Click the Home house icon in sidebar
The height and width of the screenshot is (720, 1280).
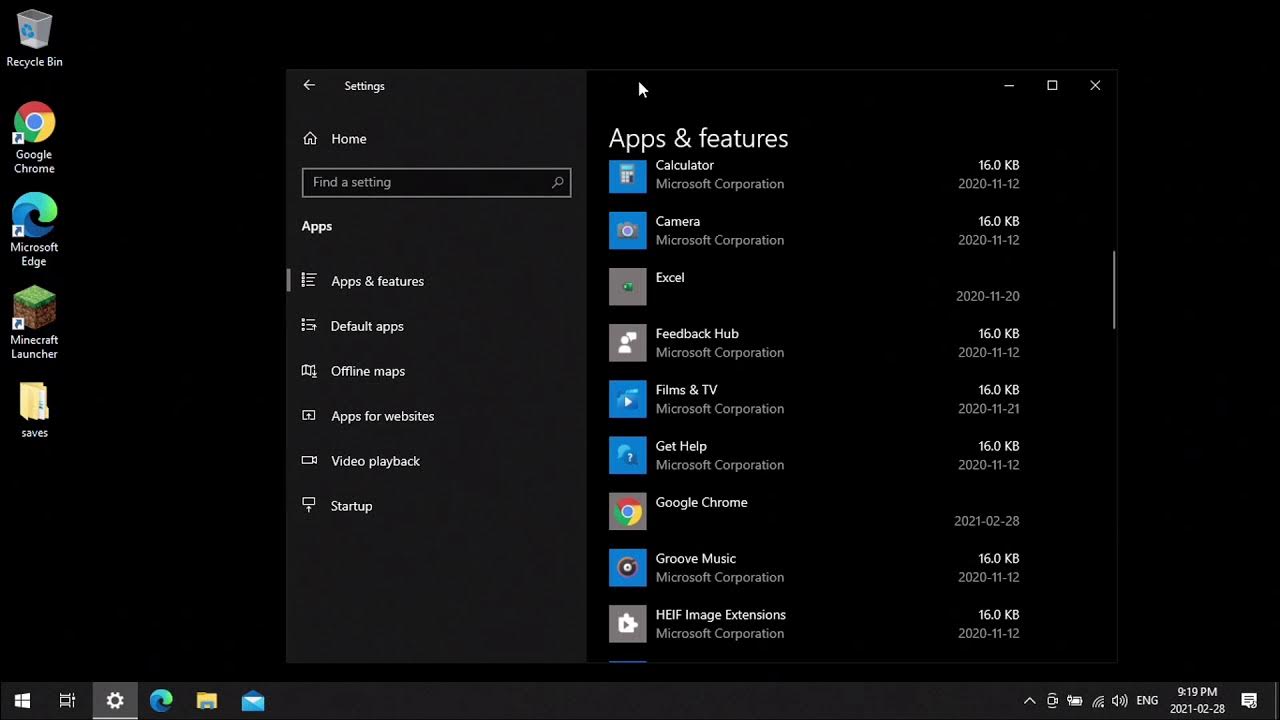[310, 139]
